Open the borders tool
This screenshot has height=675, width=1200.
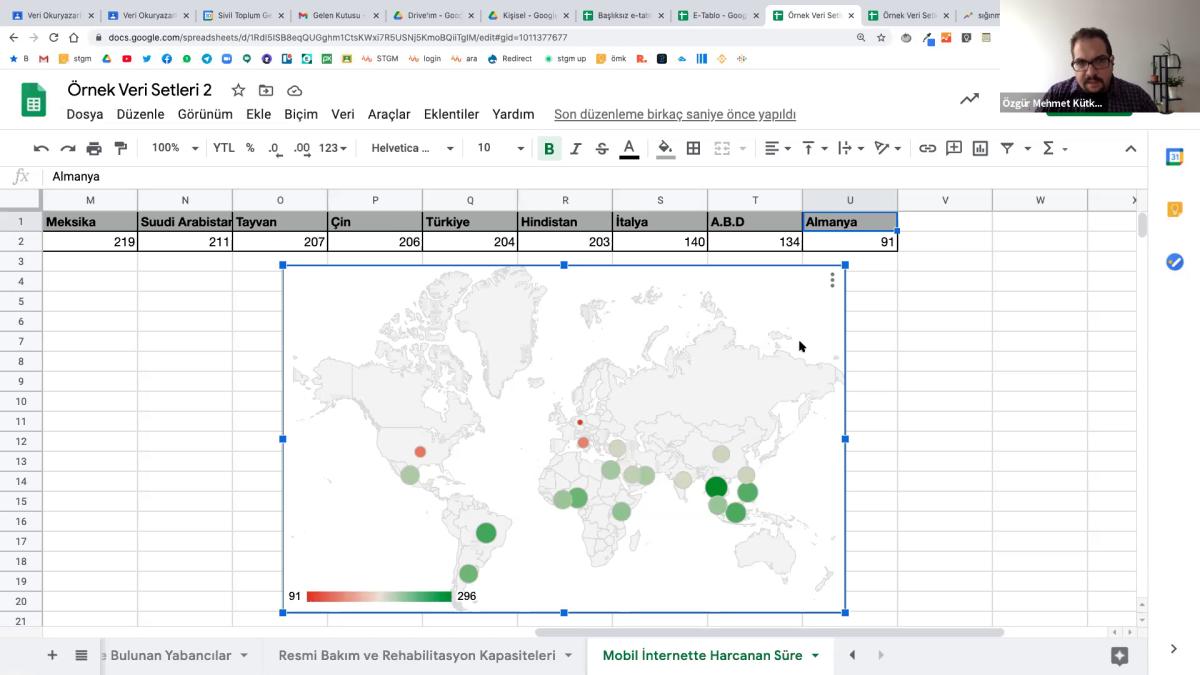[x=693, y=148]
